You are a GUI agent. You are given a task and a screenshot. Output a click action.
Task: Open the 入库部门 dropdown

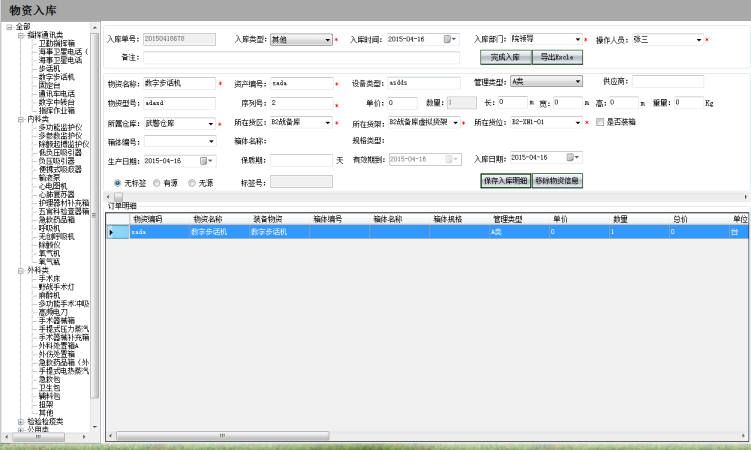point(578,39)
